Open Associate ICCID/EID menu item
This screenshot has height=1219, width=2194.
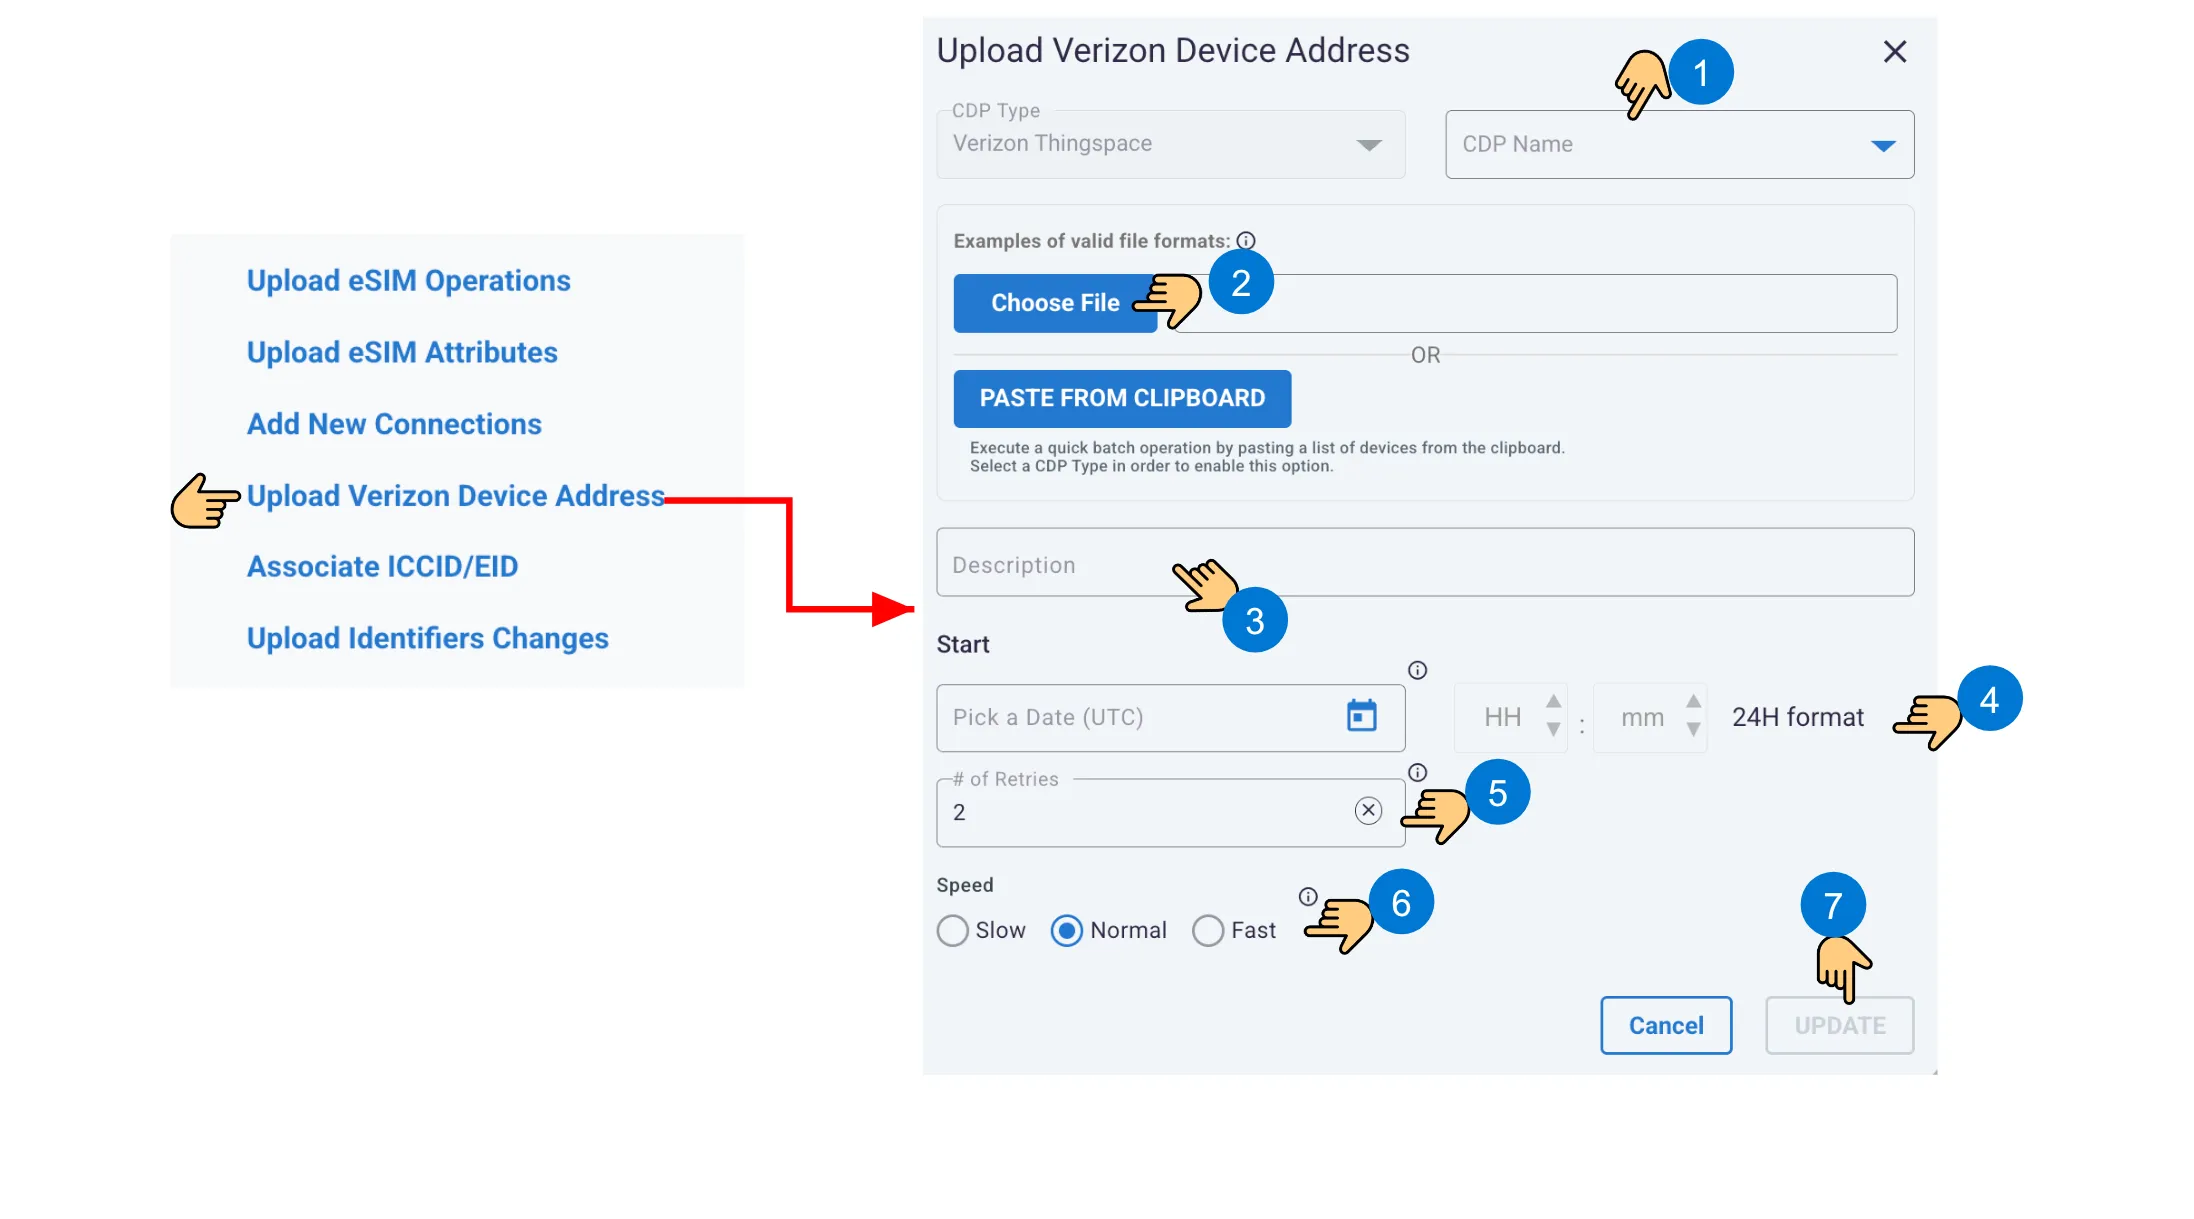click(x=382, y=567)
